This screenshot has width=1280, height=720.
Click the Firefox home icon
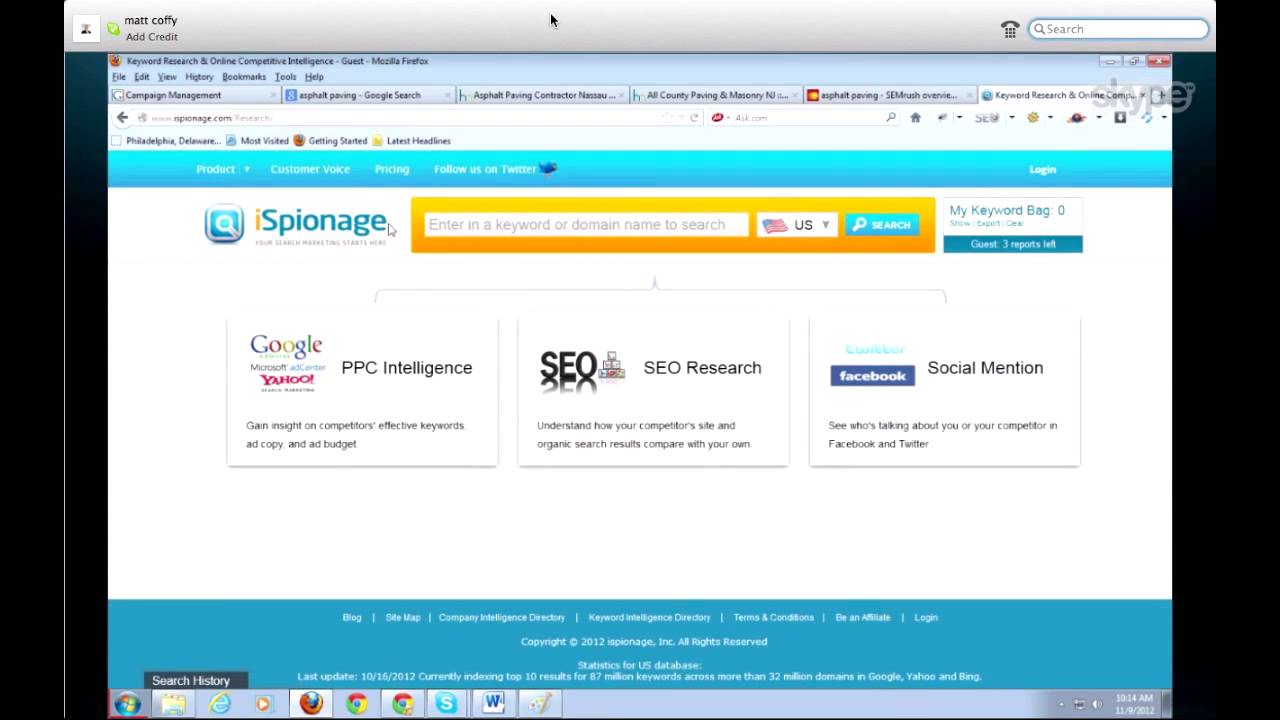click(x=915, y=118)
